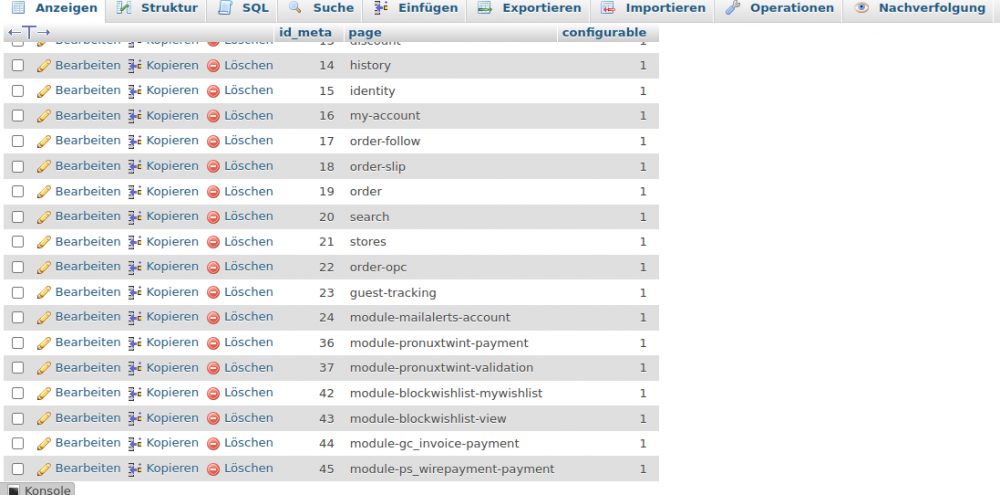This screenshot has width=1000, height=495.
Task: Switch to the Exportieren tab
Action: tap(529, 9)
